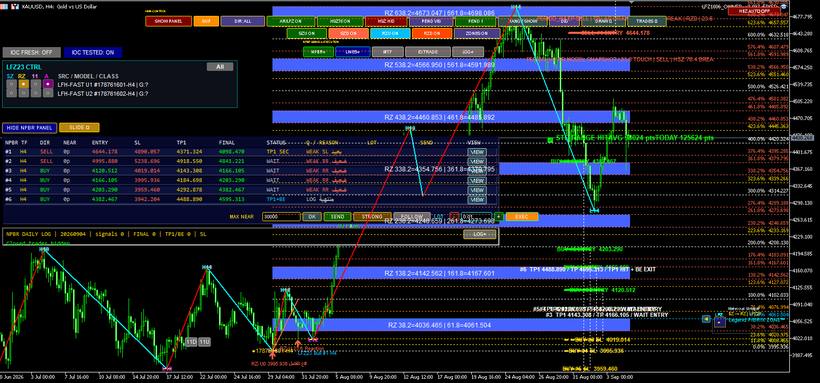
Task: Click VIEW for signal row #3
Action: [477, 171]
